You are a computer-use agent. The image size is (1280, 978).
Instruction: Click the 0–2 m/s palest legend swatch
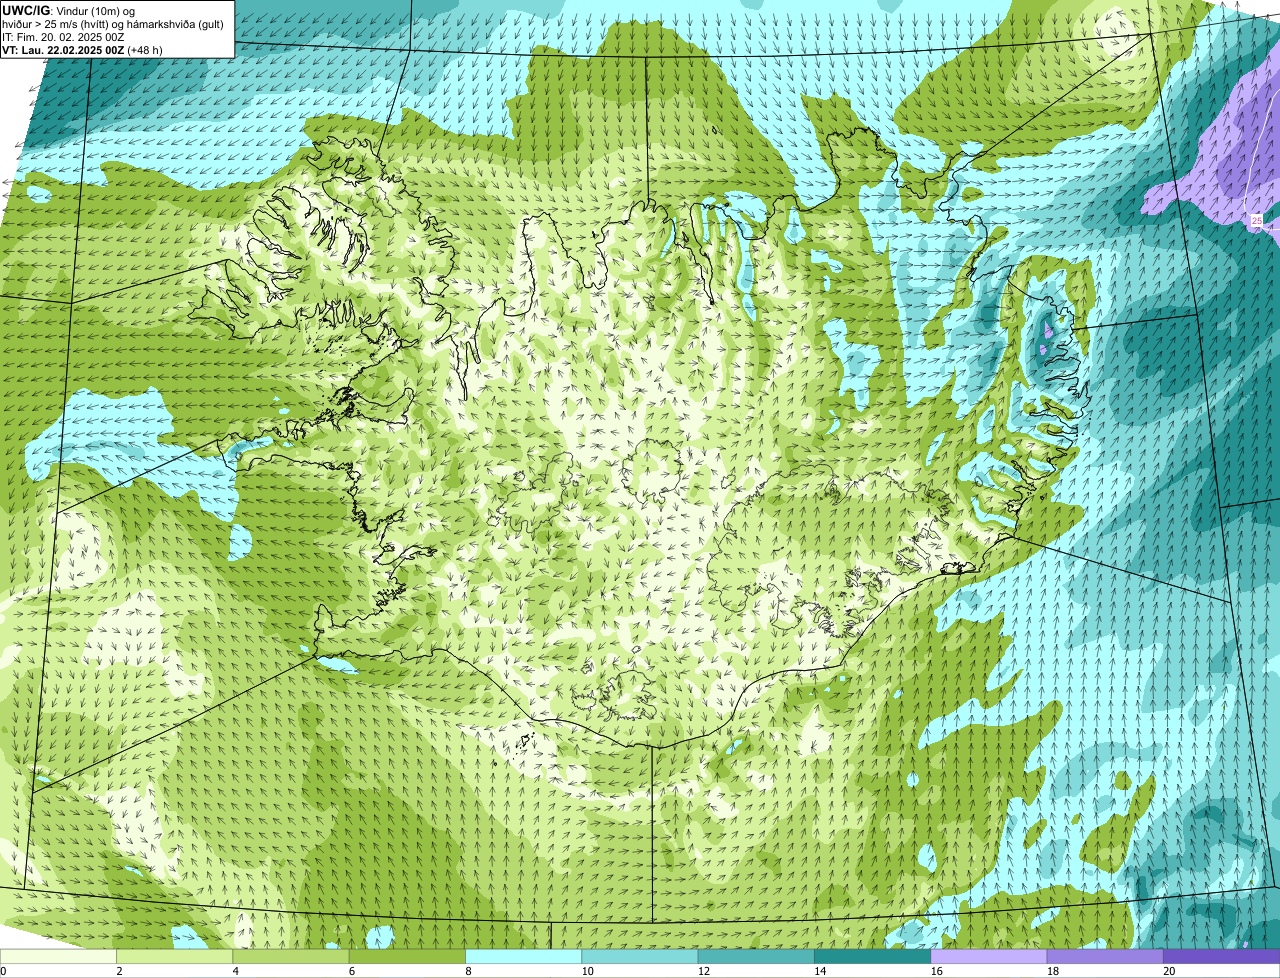[x=59, y=956]
